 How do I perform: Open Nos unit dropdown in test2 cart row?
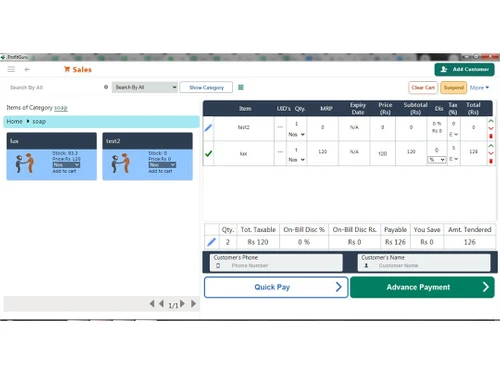tap(296, 134)
